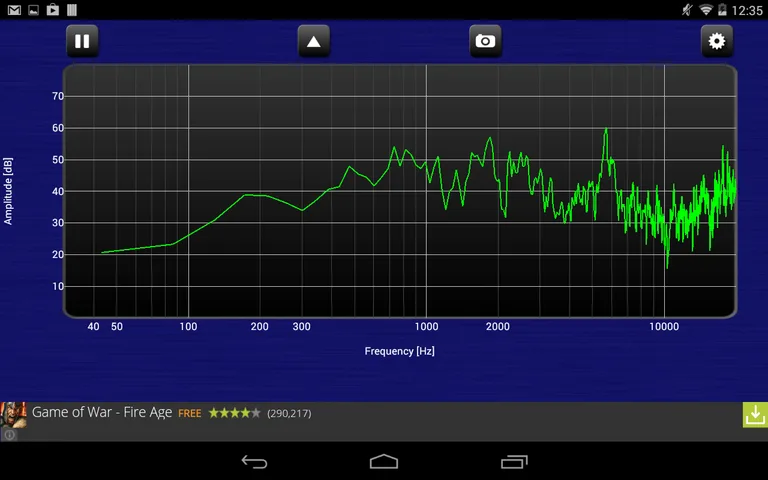Tap the 60 dB amplitude label
The image size is (768, 480).
[58, 128]
